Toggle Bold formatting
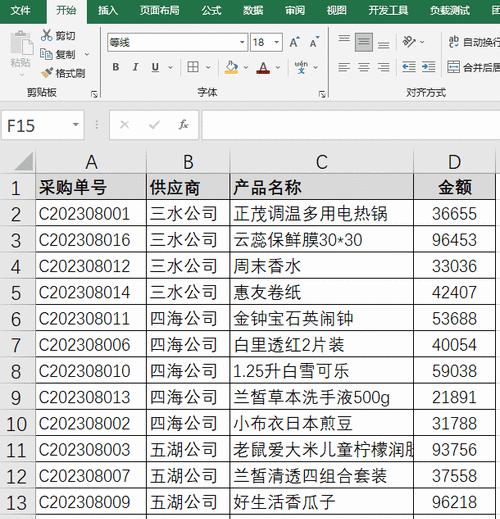This screenshot has height=519, width=500. [116, 67]
